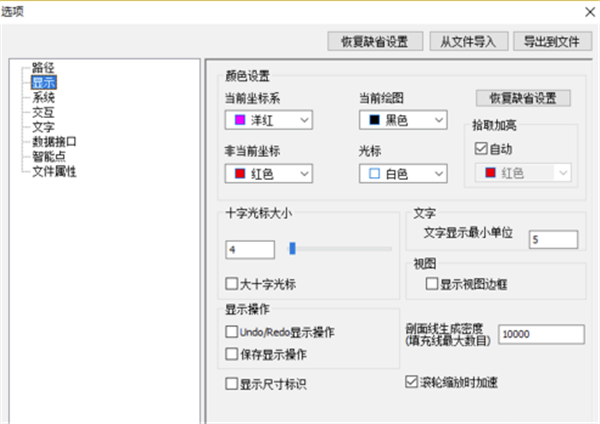Open the 光标 白色 color dropdown
The height and width of the screenshot is (424, 600).
(402, 174)
